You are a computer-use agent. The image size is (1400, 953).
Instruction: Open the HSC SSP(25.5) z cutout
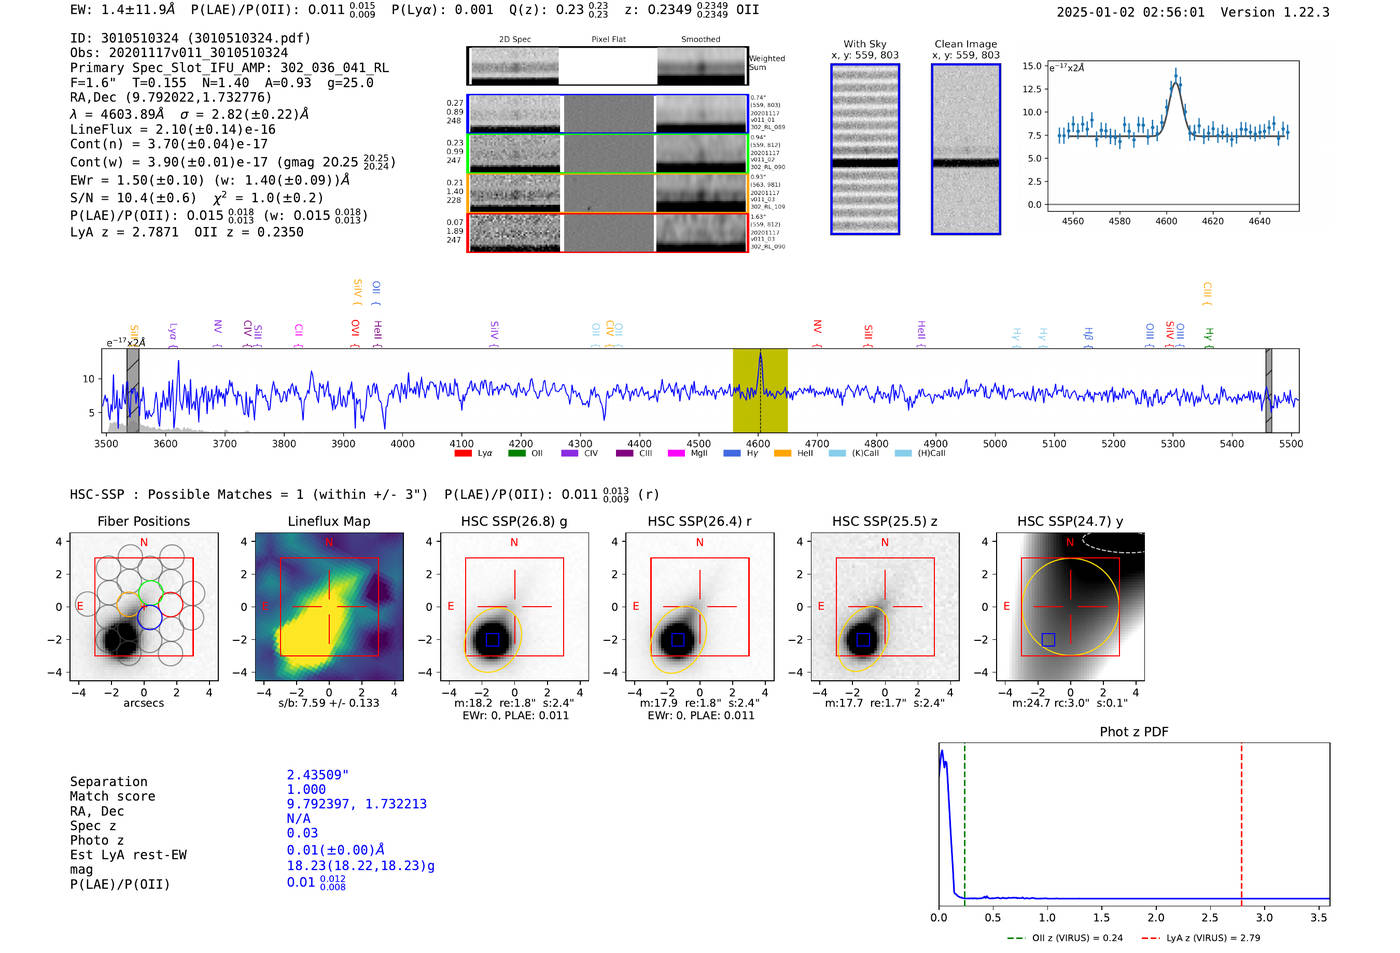[x=884, y=606]
